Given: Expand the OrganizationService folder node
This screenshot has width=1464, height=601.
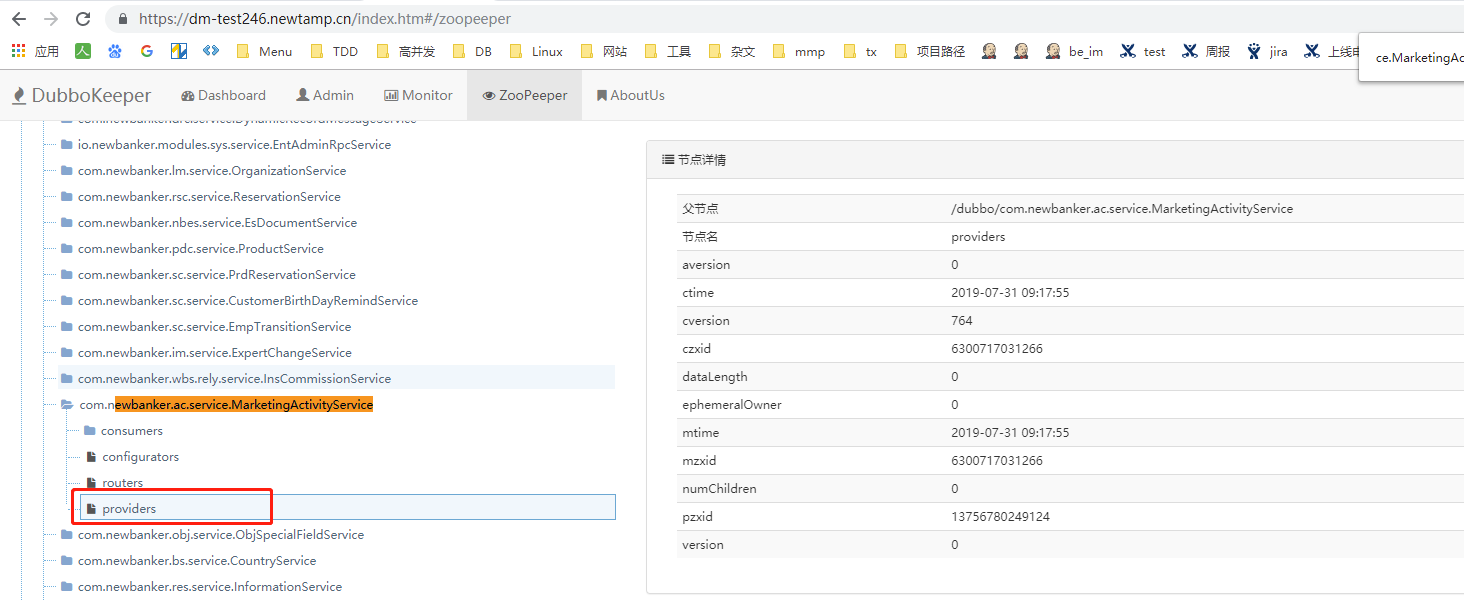Looking at the screenshot, I should (x=67, y=171).
